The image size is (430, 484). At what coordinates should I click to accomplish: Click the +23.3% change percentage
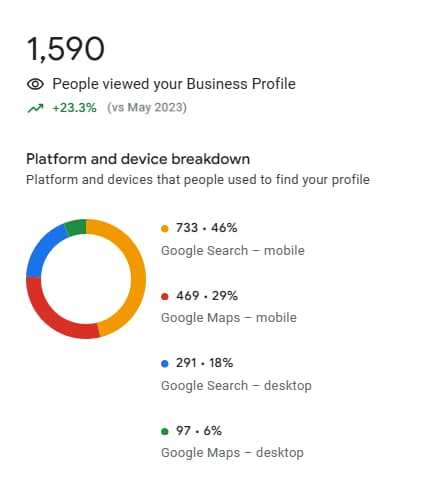pyautogui.click(x=74, y=108)
